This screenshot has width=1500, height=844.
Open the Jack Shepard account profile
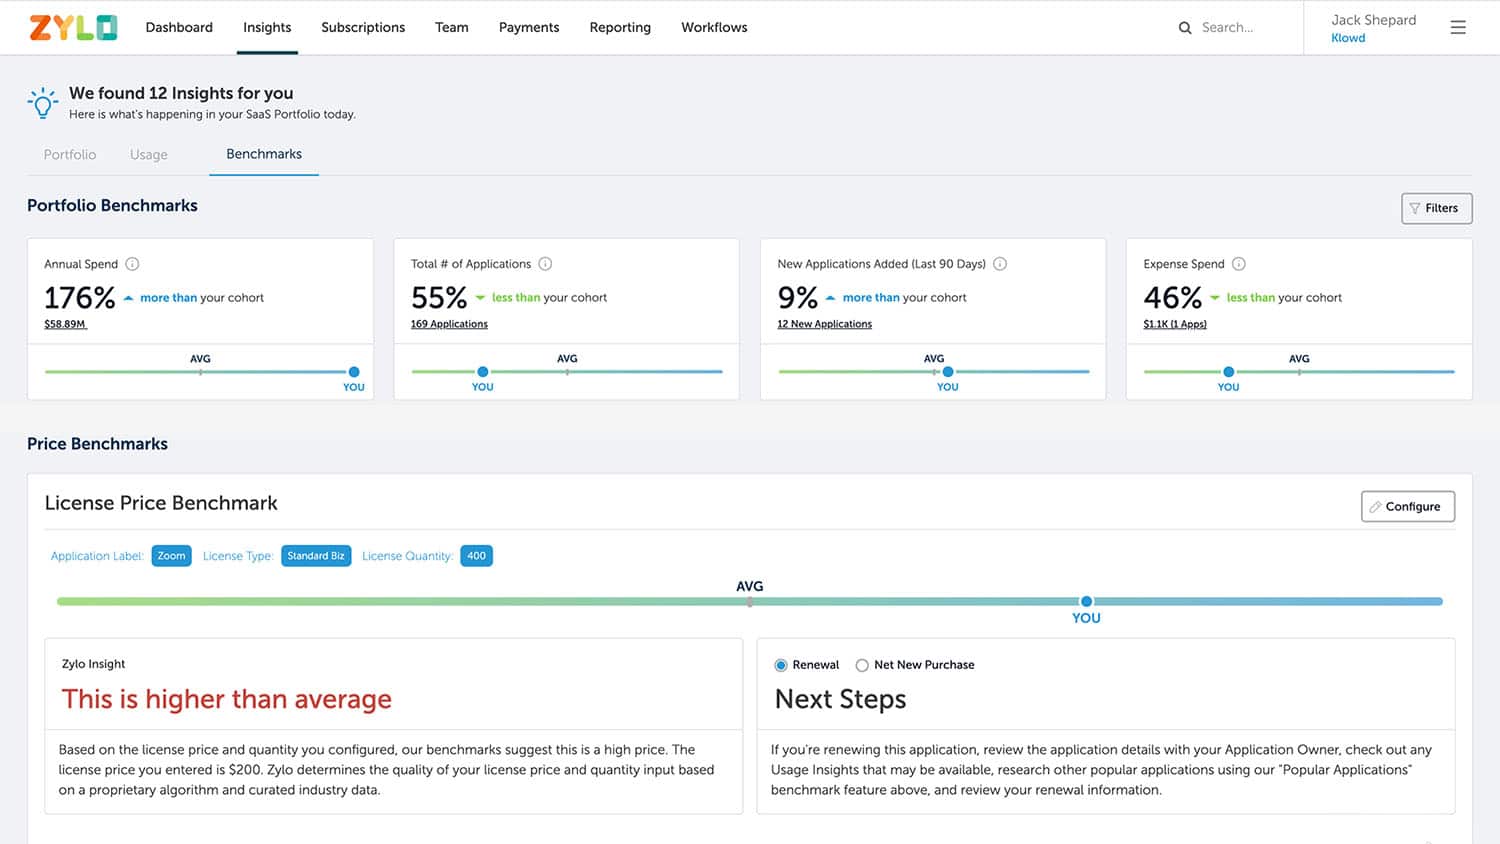coord(1373,28)
